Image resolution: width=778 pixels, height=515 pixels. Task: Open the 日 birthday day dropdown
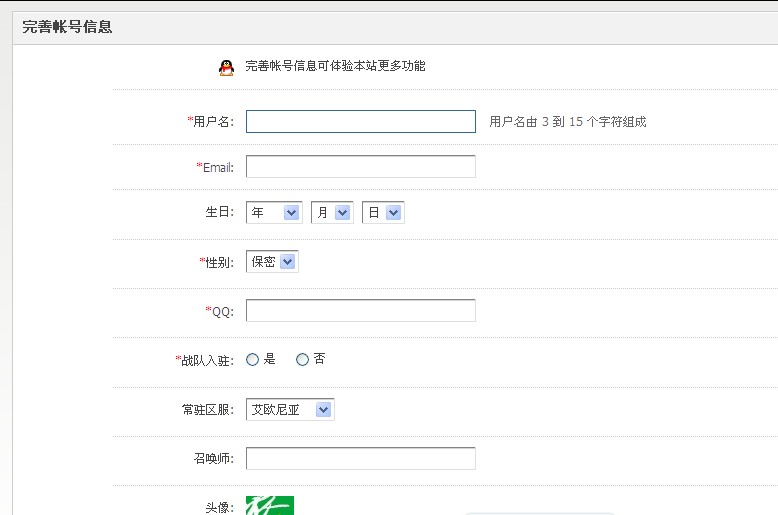point(383,212)
